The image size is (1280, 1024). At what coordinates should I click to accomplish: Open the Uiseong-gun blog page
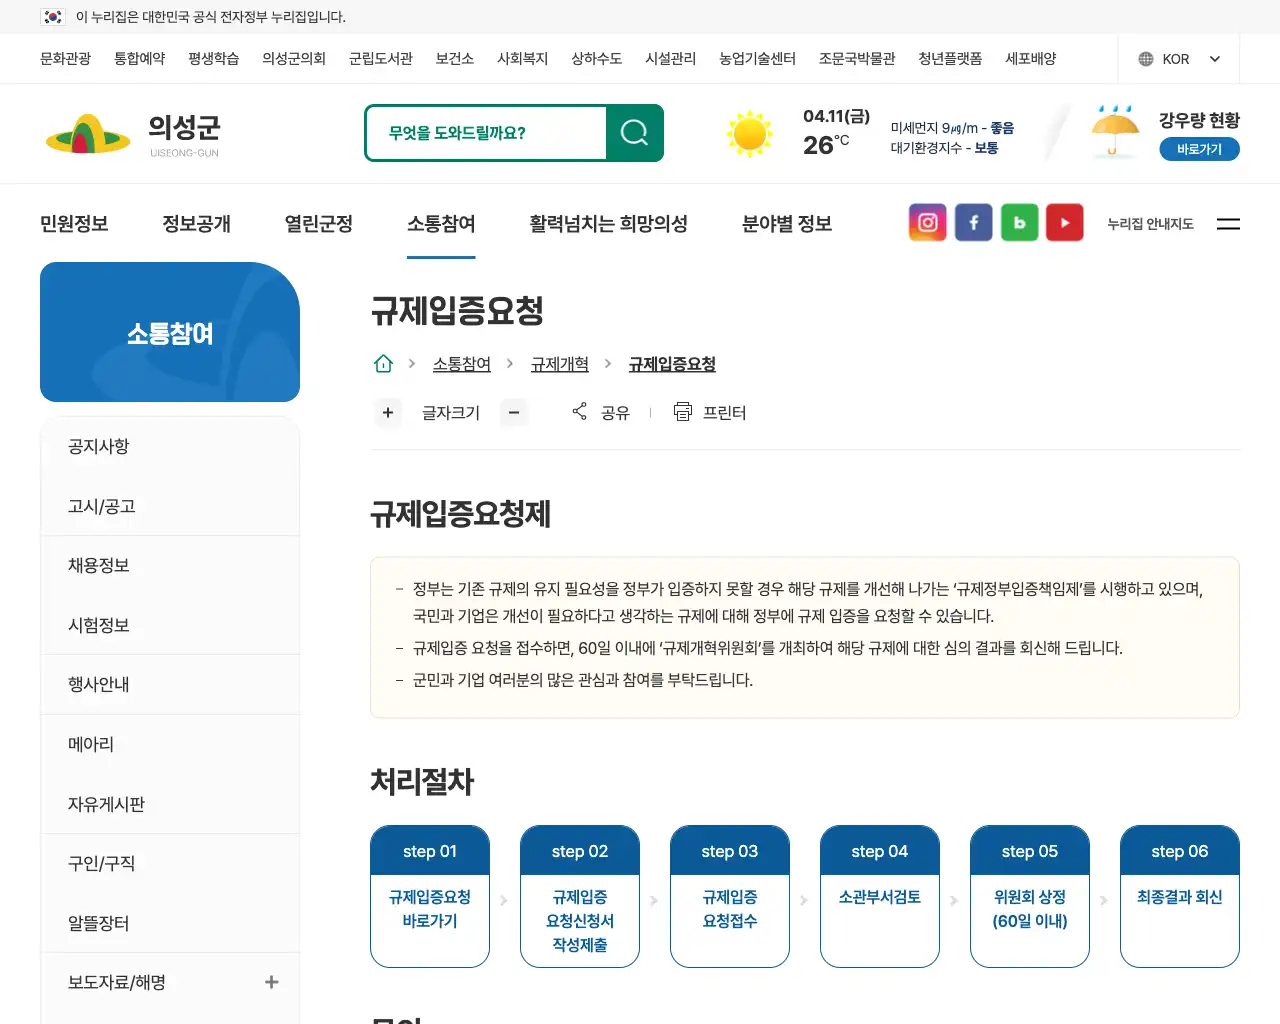coord(1019,222)
